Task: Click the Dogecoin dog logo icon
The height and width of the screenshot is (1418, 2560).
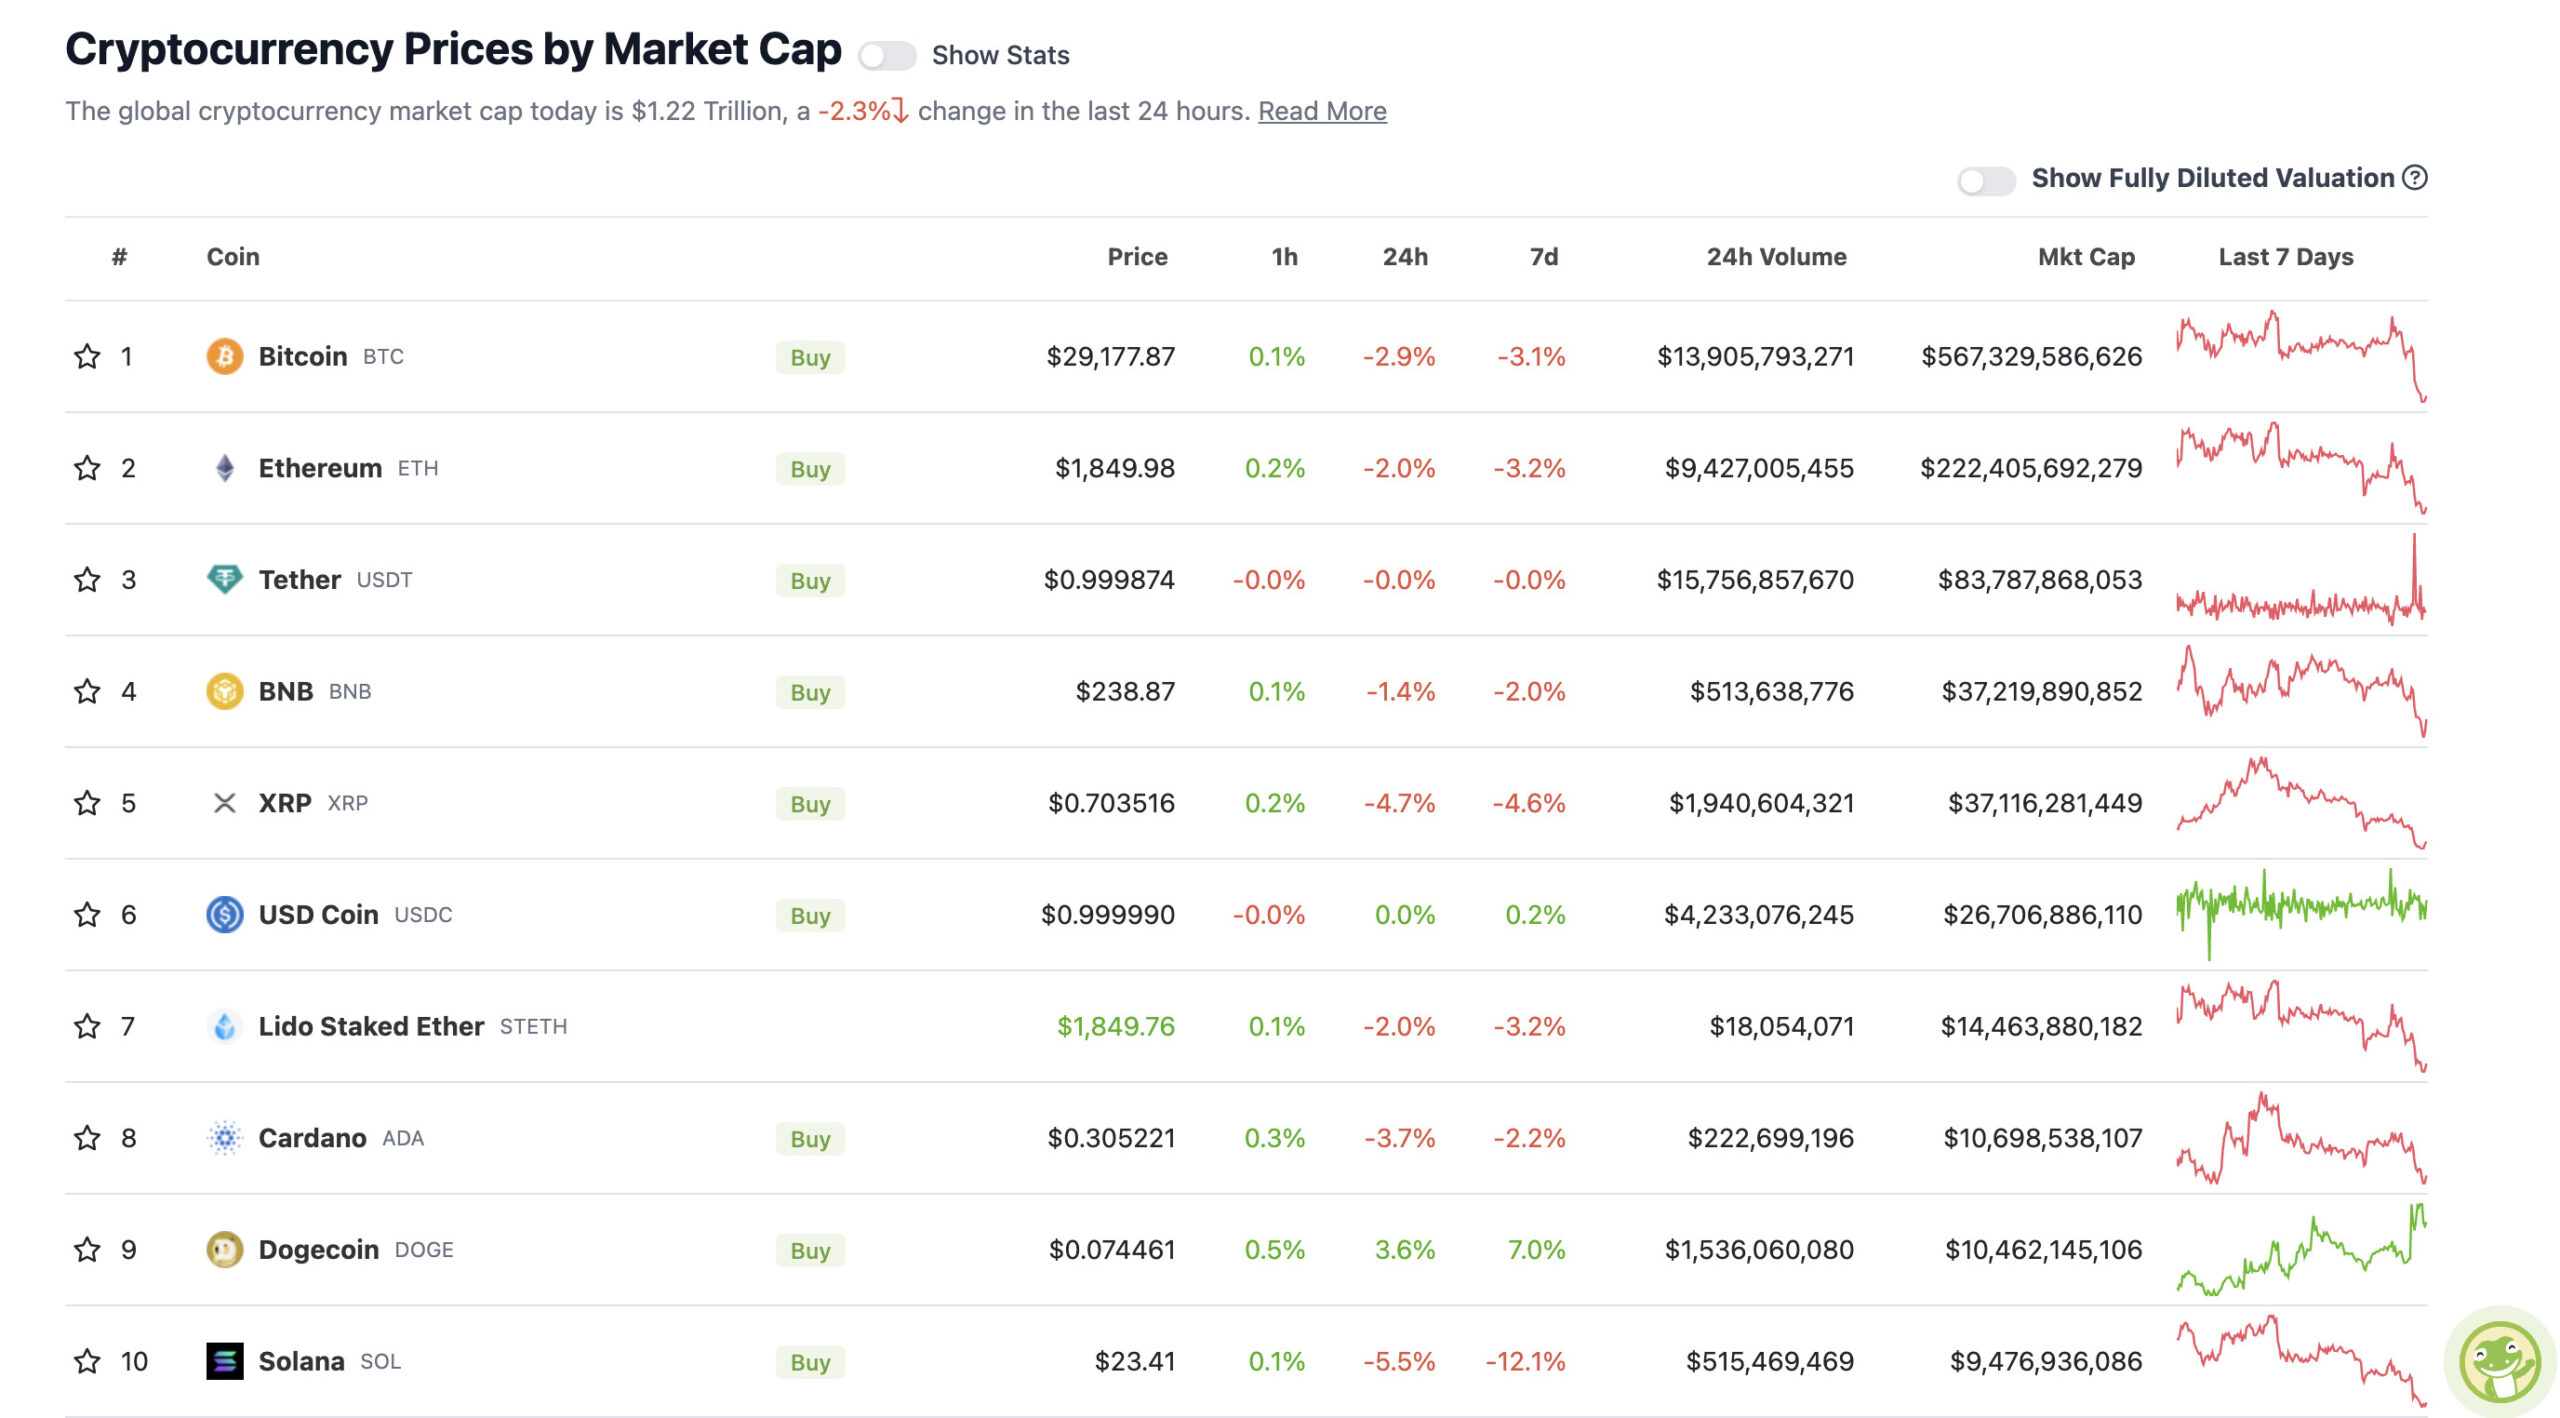Action: tap(225, 1250)
